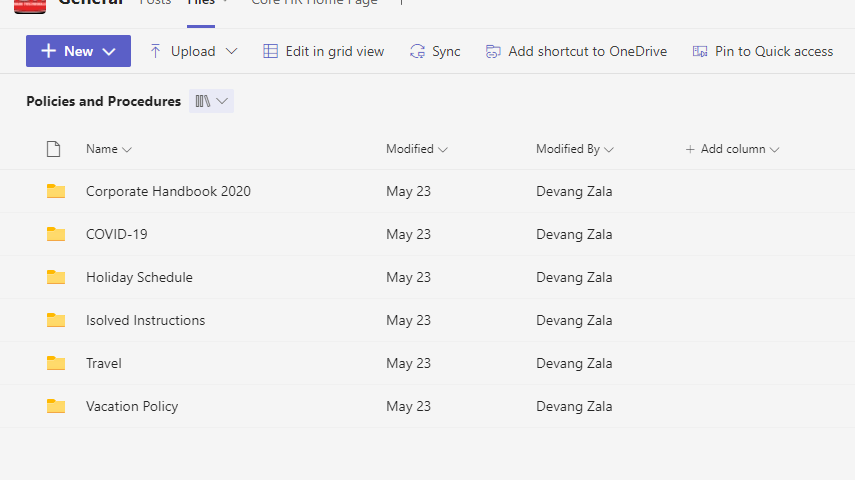This screenshot has height=480, width=855.
Task: Click Devang Zala in the COVID-19 row
Action: [574, 235]
